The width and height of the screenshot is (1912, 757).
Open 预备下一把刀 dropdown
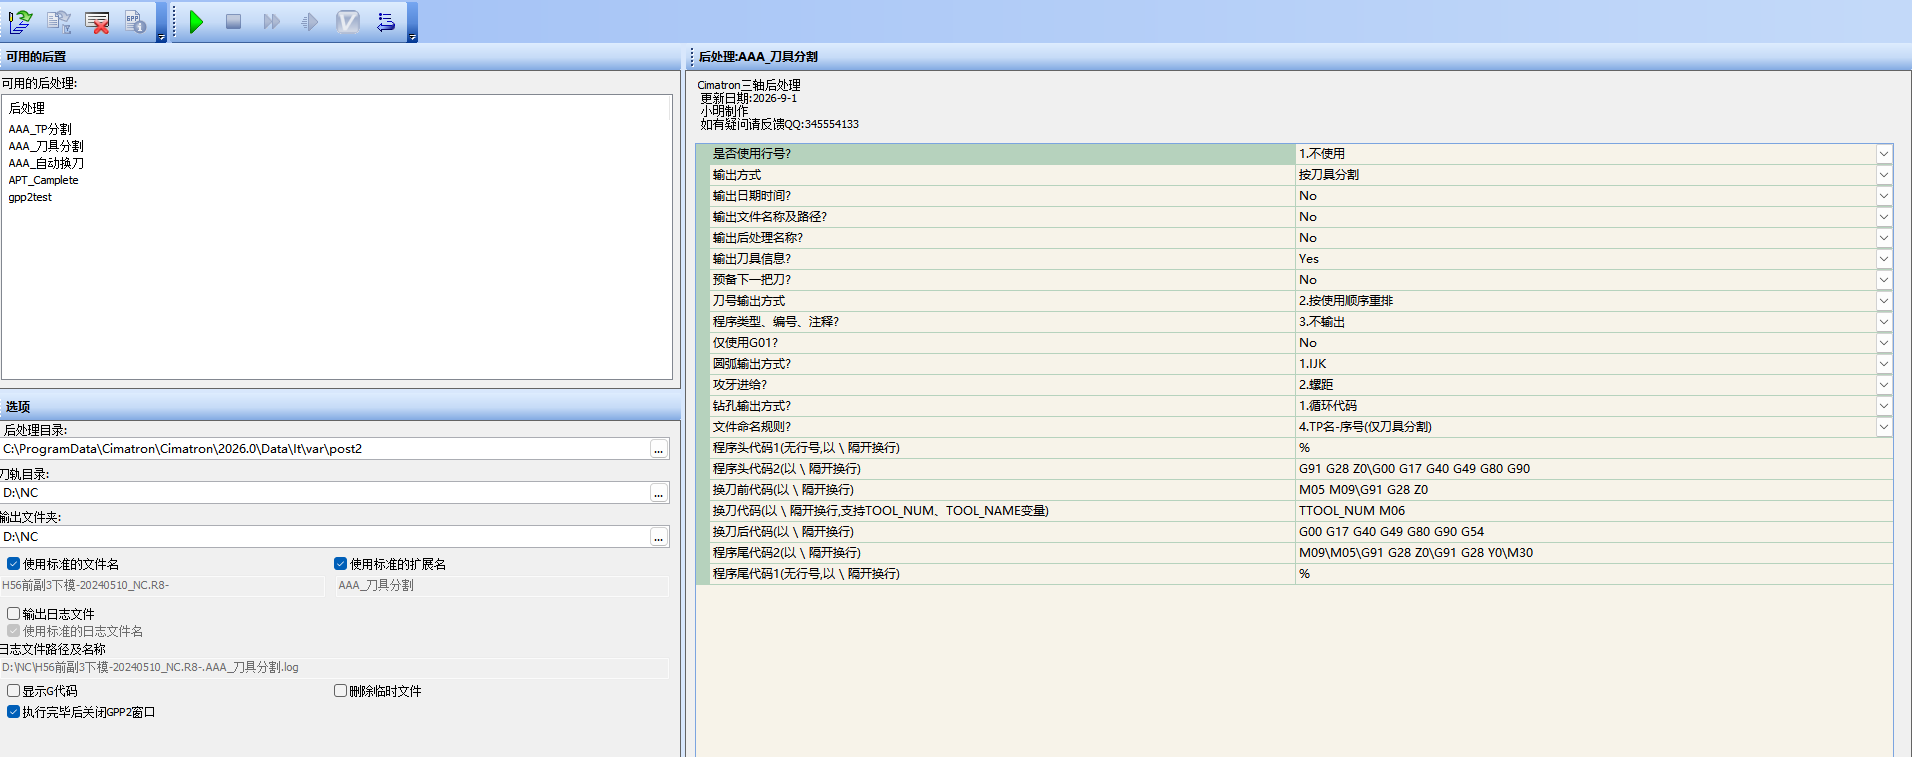tap(1884, 280)
